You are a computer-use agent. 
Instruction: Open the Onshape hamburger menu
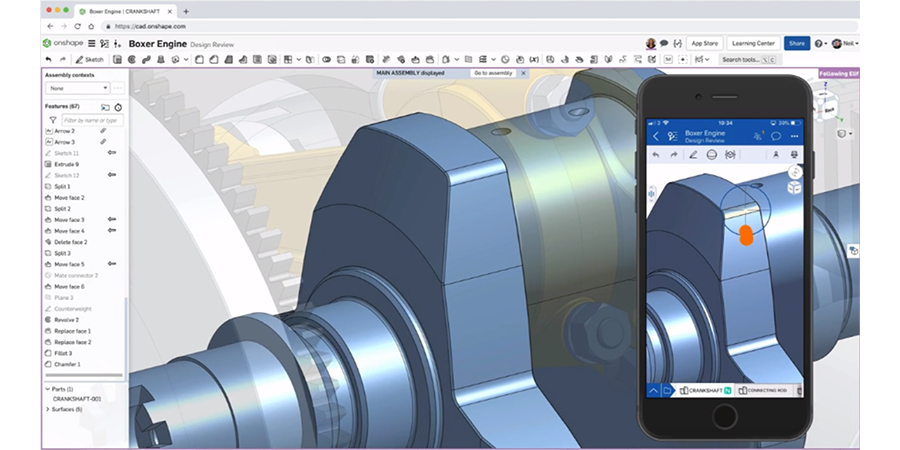92,44
